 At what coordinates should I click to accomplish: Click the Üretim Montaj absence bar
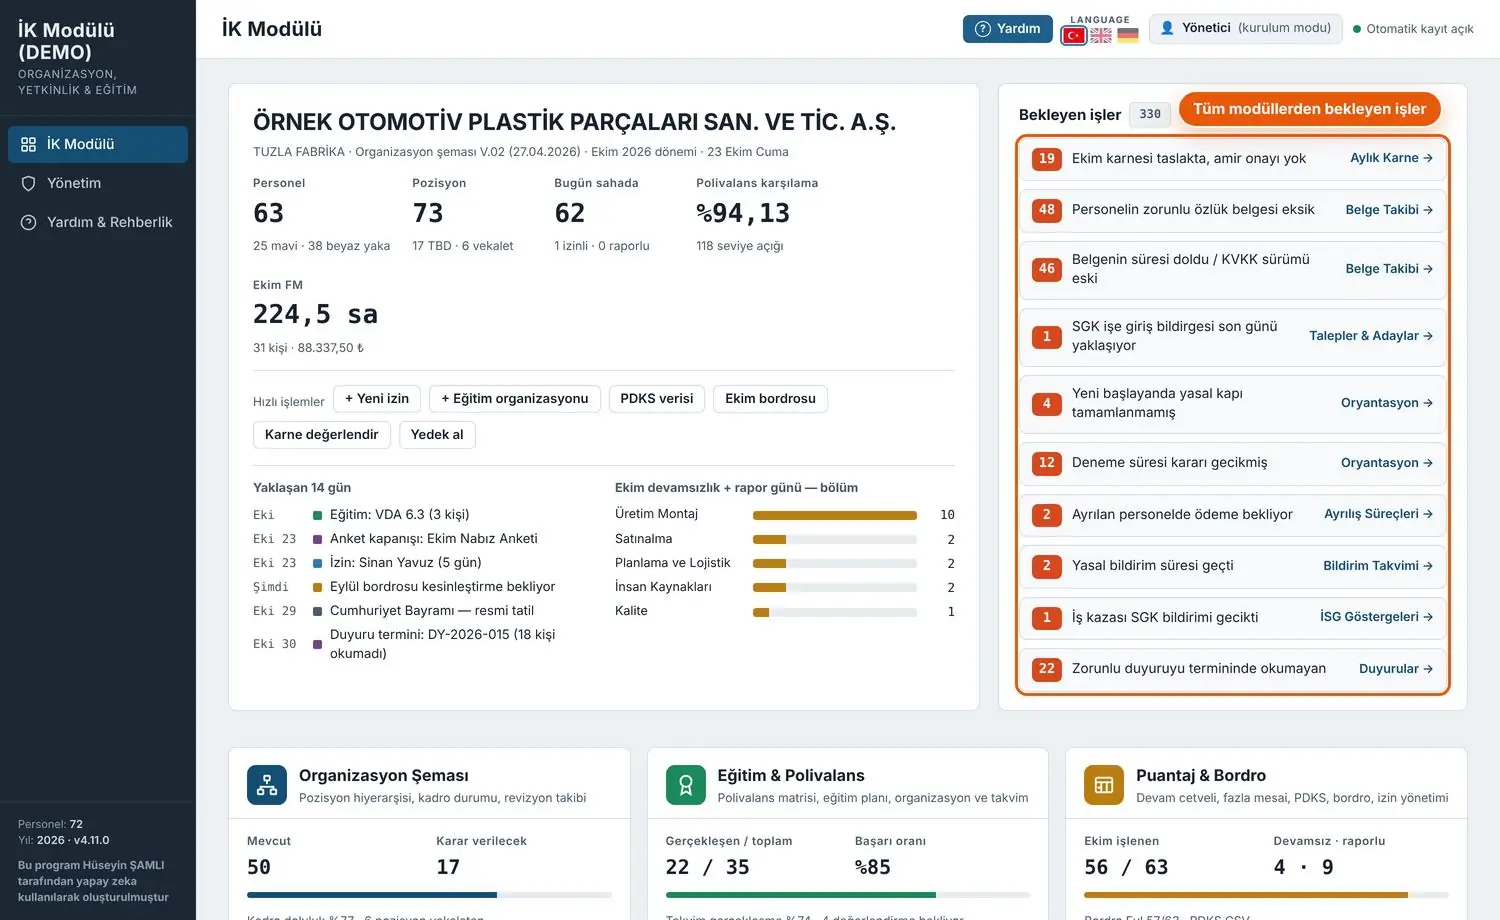[x=834, y=516]
